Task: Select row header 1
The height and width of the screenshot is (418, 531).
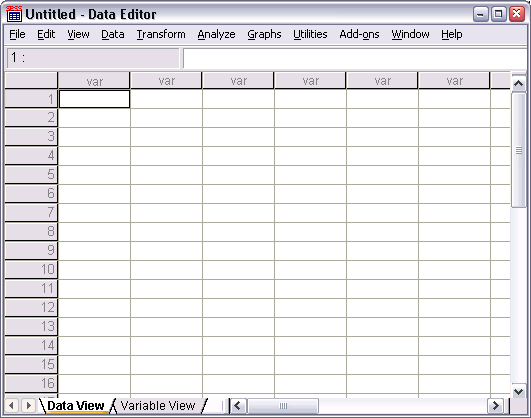Action: pos(31,99)
